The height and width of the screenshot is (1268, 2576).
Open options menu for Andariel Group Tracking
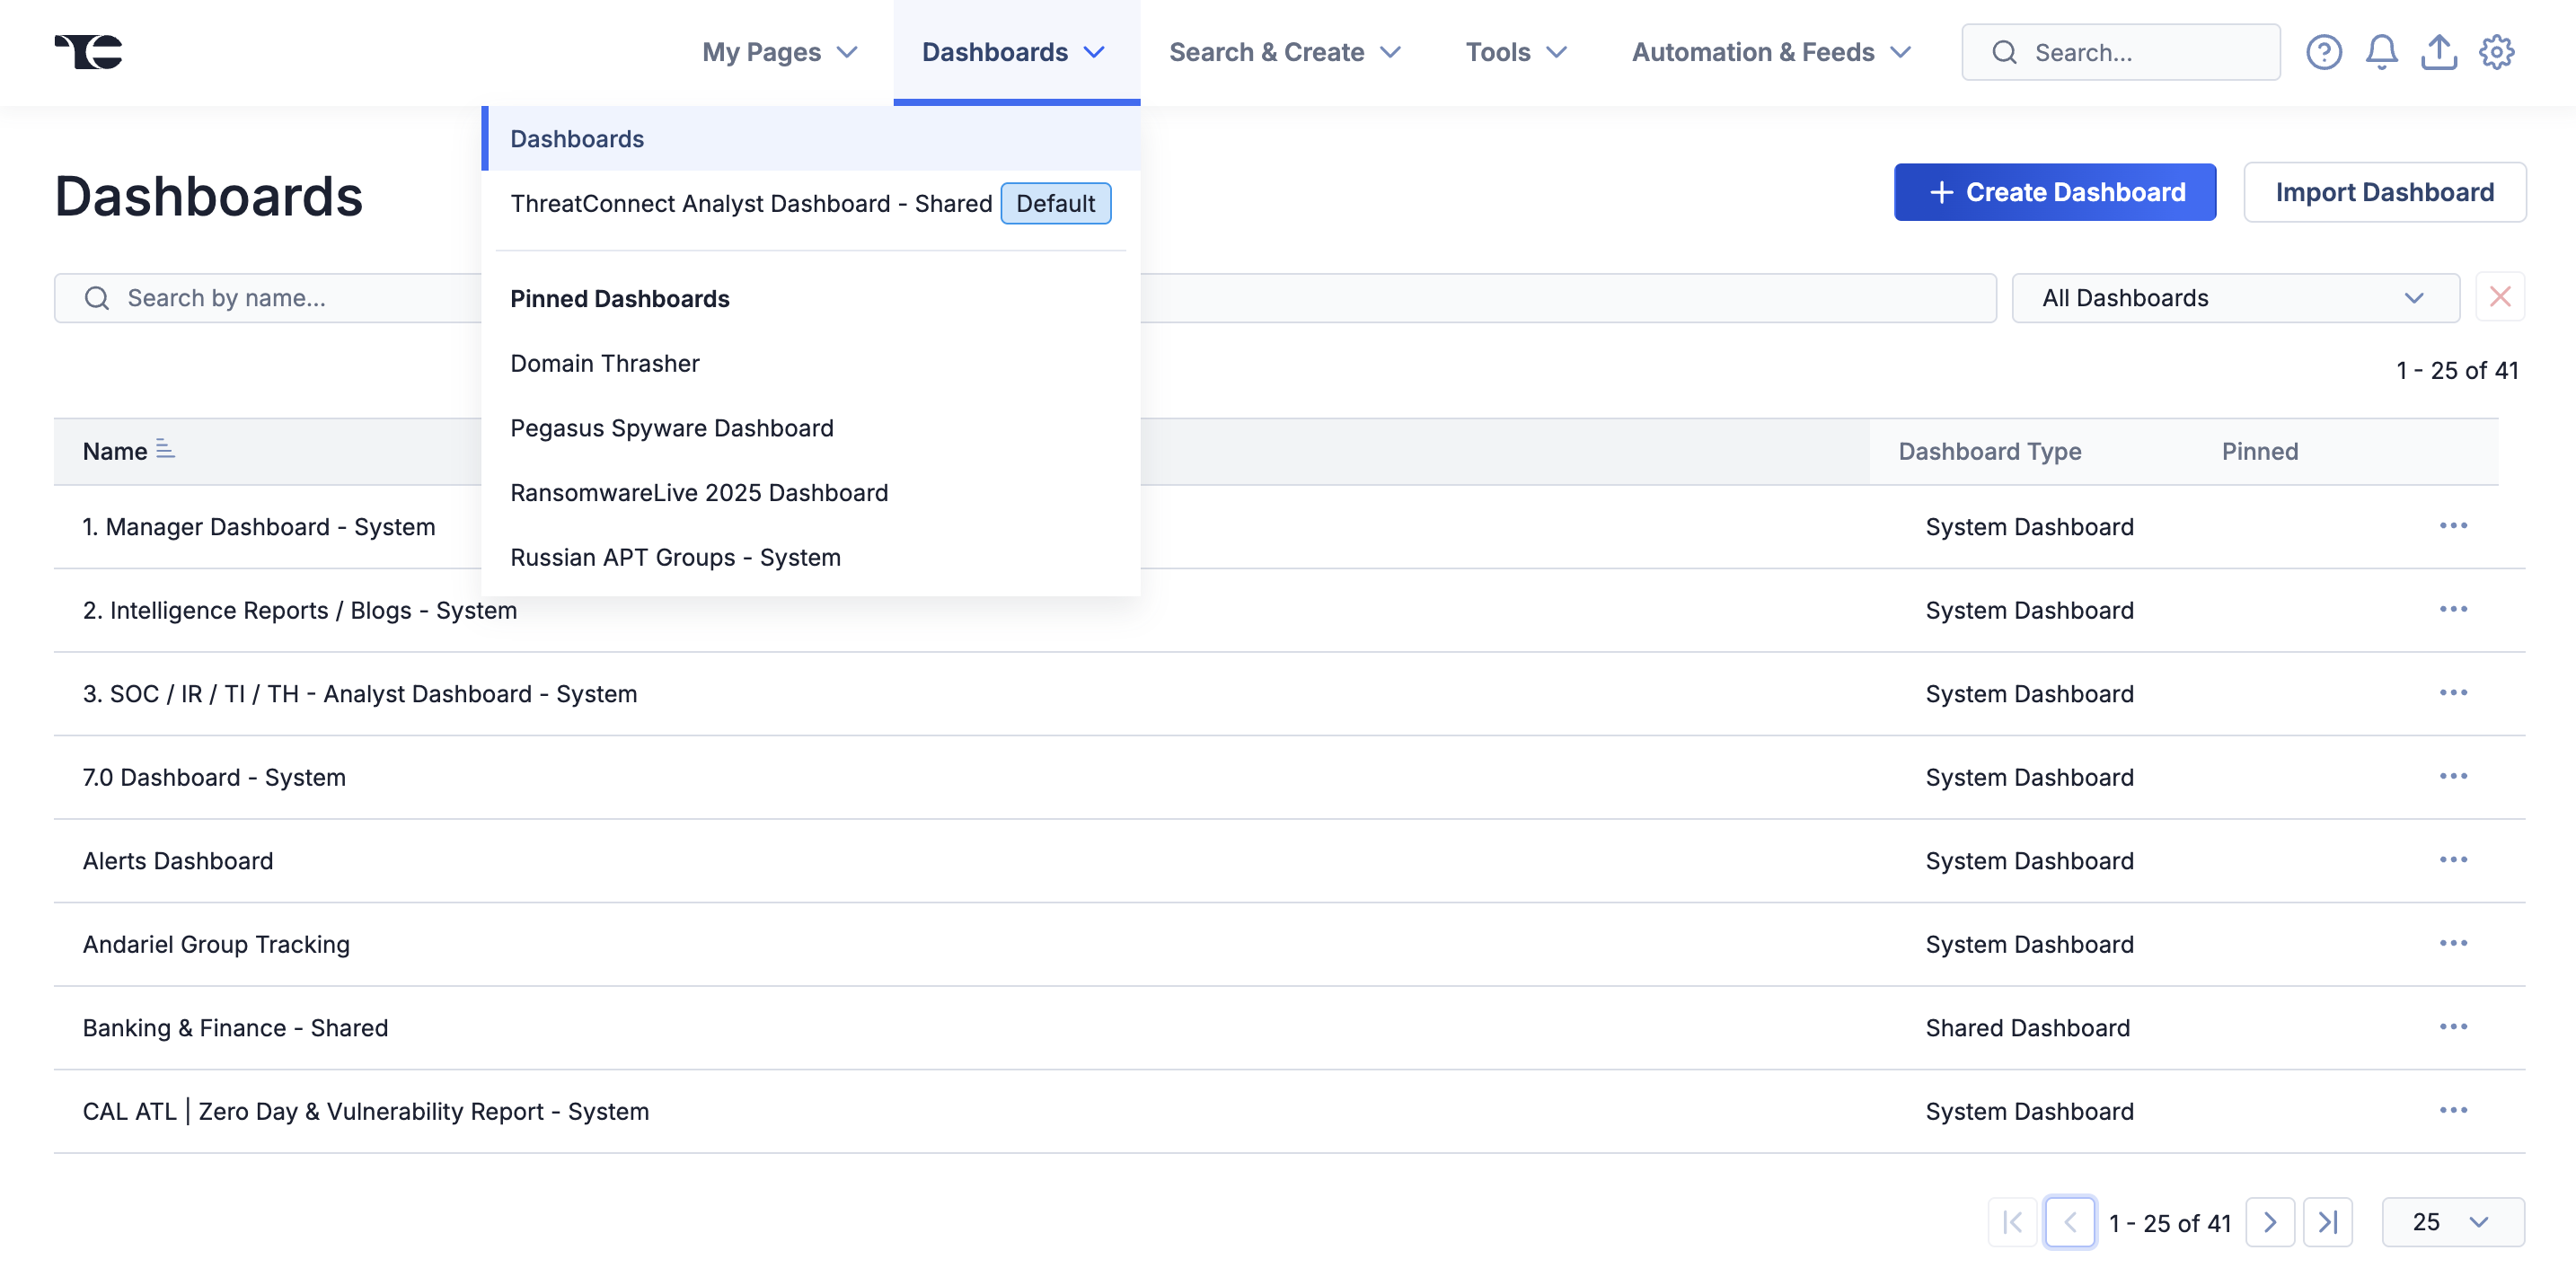point(2453,943)
